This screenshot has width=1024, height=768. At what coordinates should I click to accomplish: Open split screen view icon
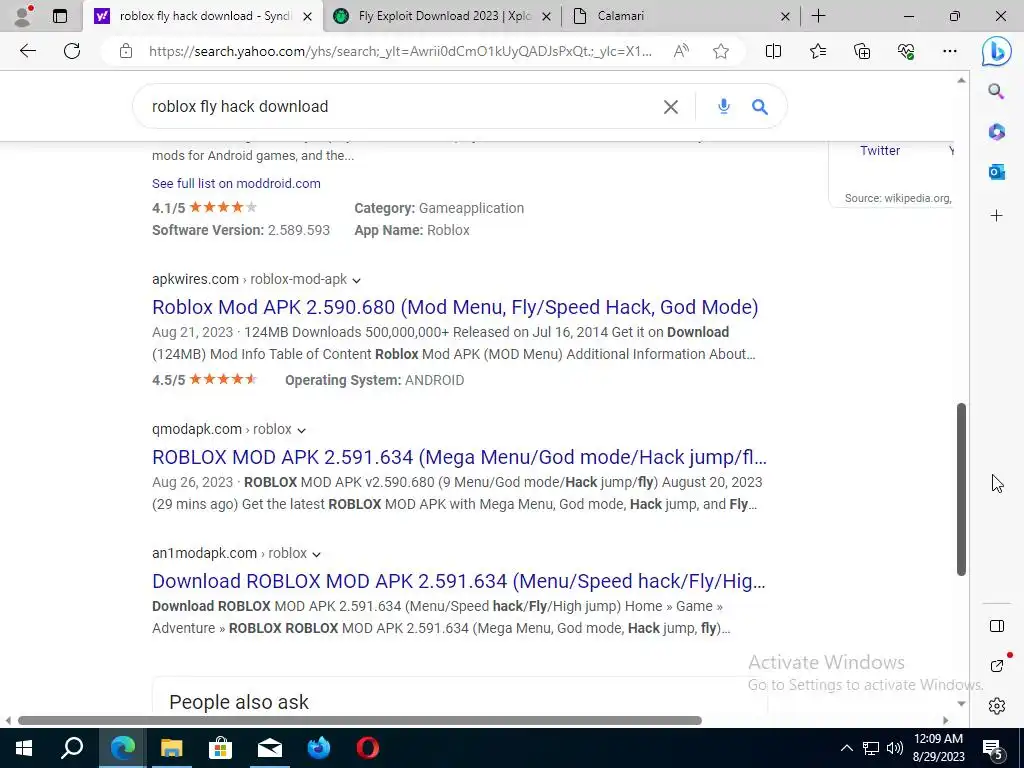point(773,51)
